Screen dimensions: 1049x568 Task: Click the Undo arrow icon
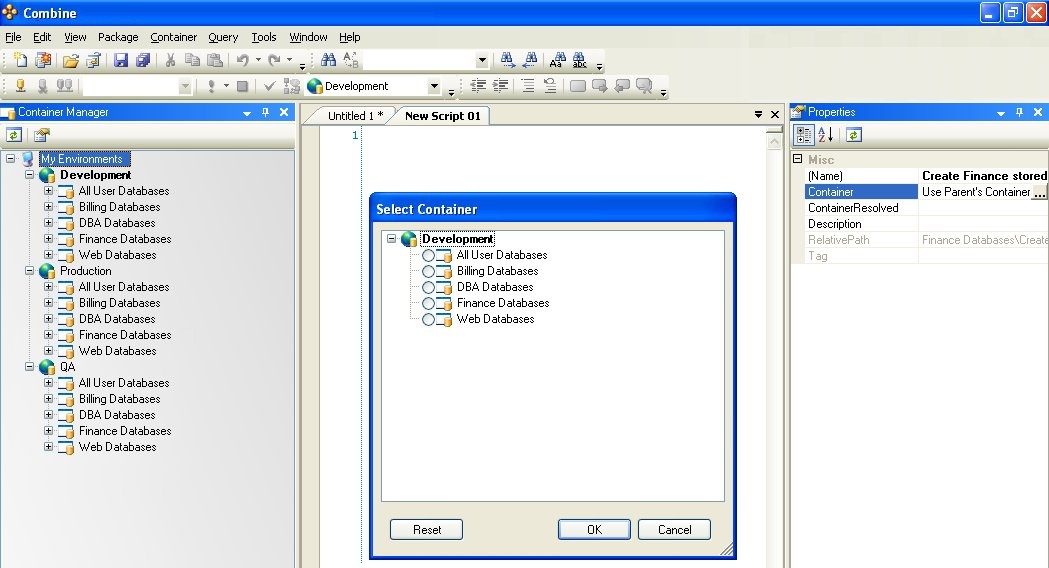[243, 60]
